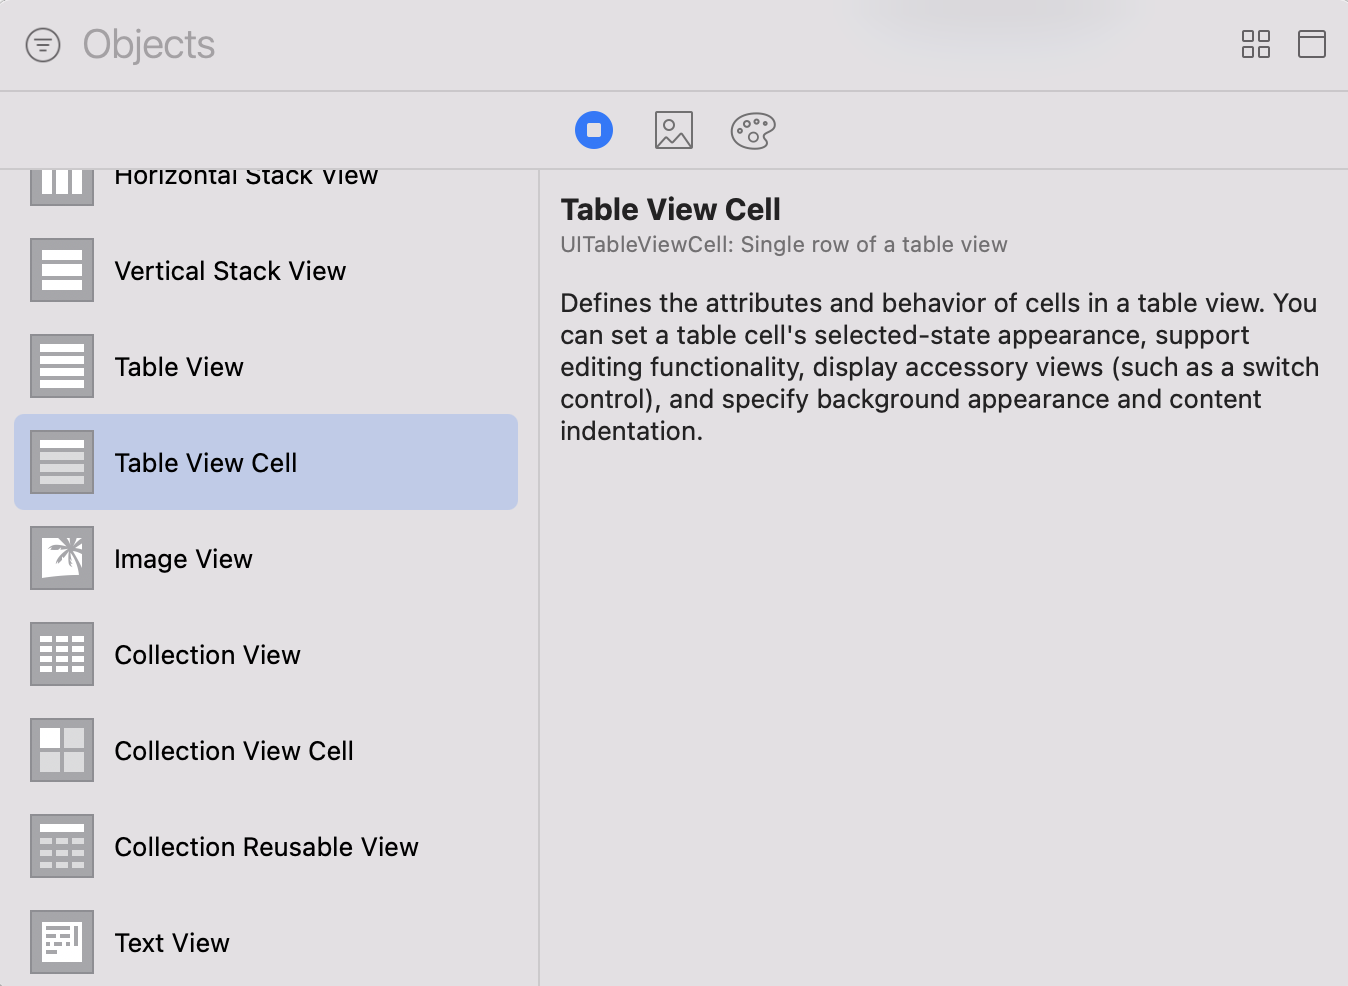The width and height of the screenshot is (1348, 986).
Task: Click the Text View icon
Action: click(x=62, y=942)
